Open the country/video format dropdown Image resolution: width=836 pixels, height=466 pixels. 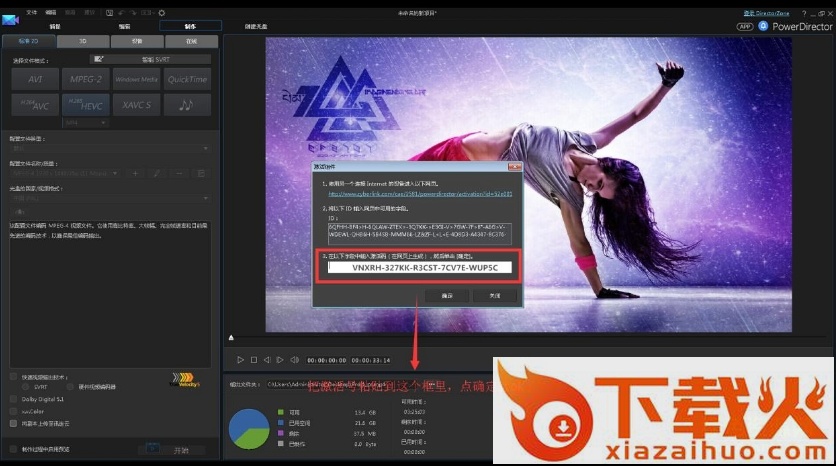pyautogui.click(x=110, y=198)
